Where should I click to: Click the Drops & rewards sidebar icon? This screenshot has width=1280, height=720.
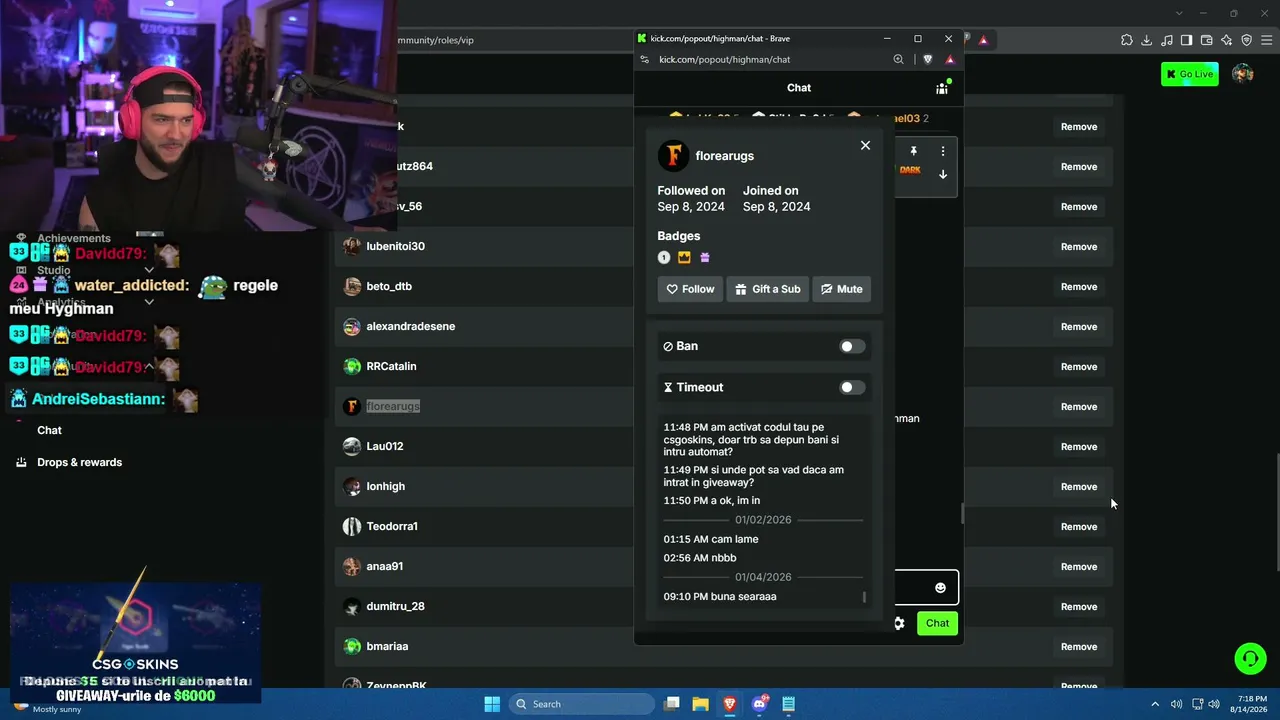coord(21,462)
